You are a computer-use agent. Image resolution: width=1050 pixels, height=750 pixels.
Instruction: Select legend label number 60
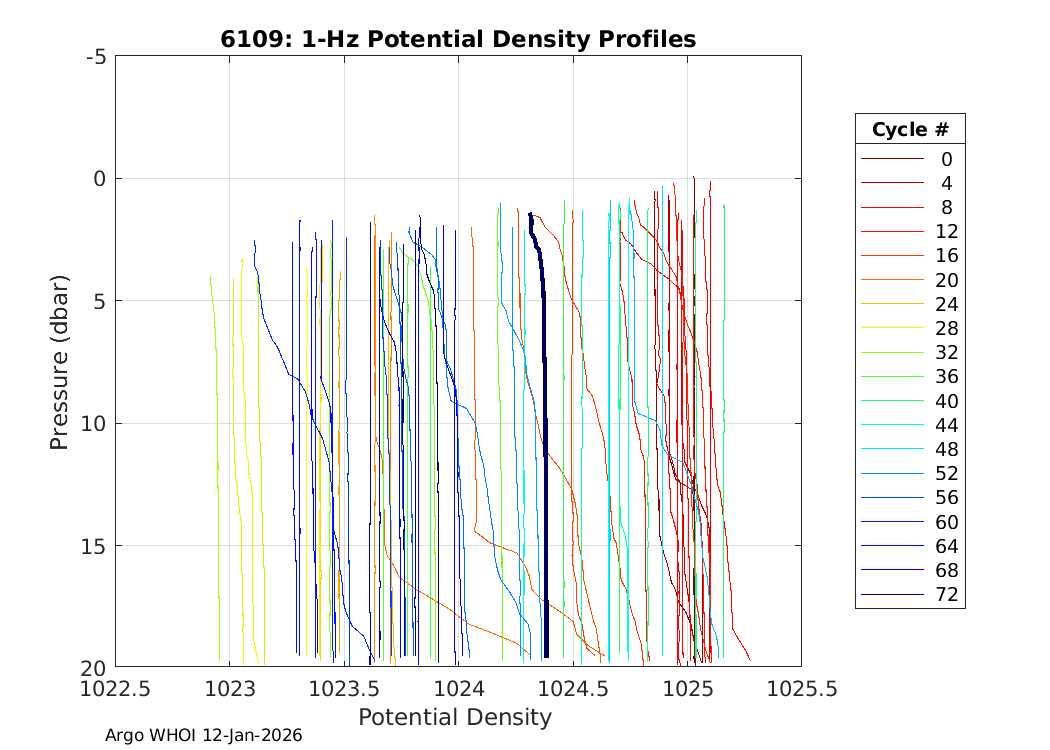pos(946,522)
